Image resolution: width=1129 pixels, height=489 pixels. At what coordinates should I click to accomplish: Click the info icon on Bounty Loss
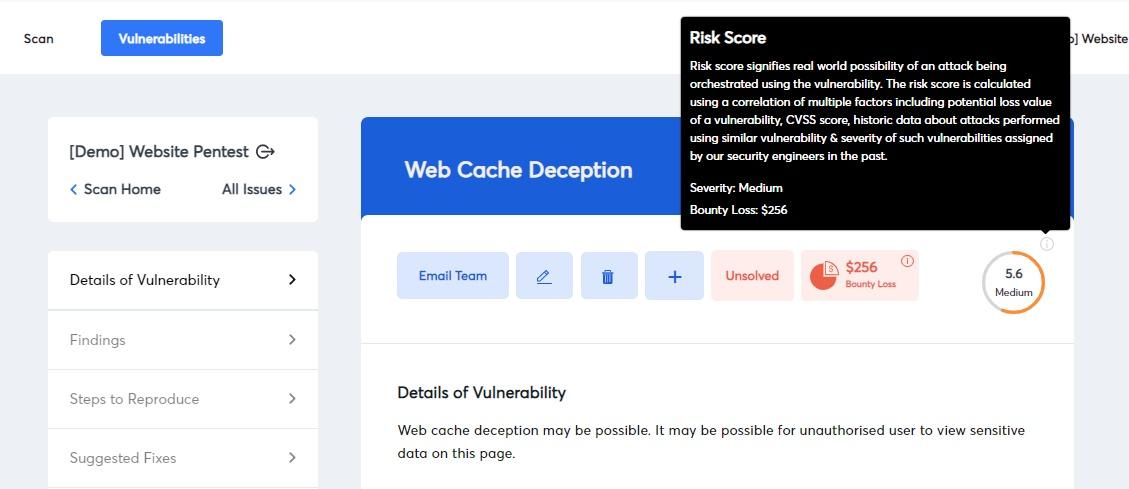907,261
